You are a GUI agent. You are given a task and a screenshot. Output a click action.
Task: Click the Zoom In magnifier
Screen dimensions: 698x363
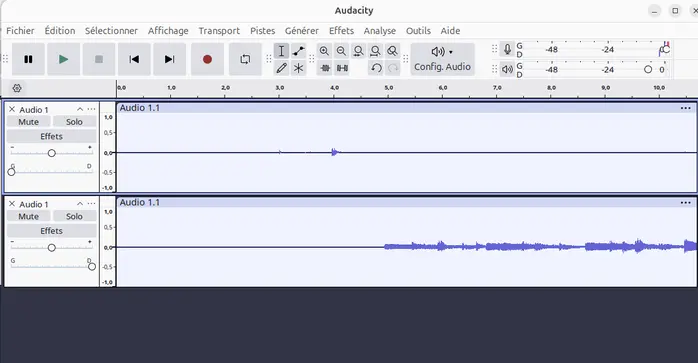[325, 51]
